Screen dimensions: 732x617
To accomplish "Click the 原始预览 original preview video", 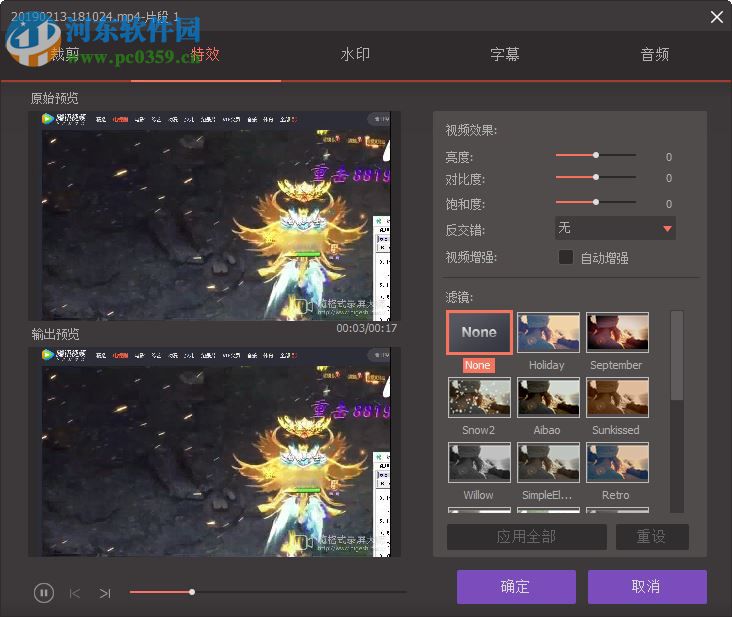I will coord(214,216).
